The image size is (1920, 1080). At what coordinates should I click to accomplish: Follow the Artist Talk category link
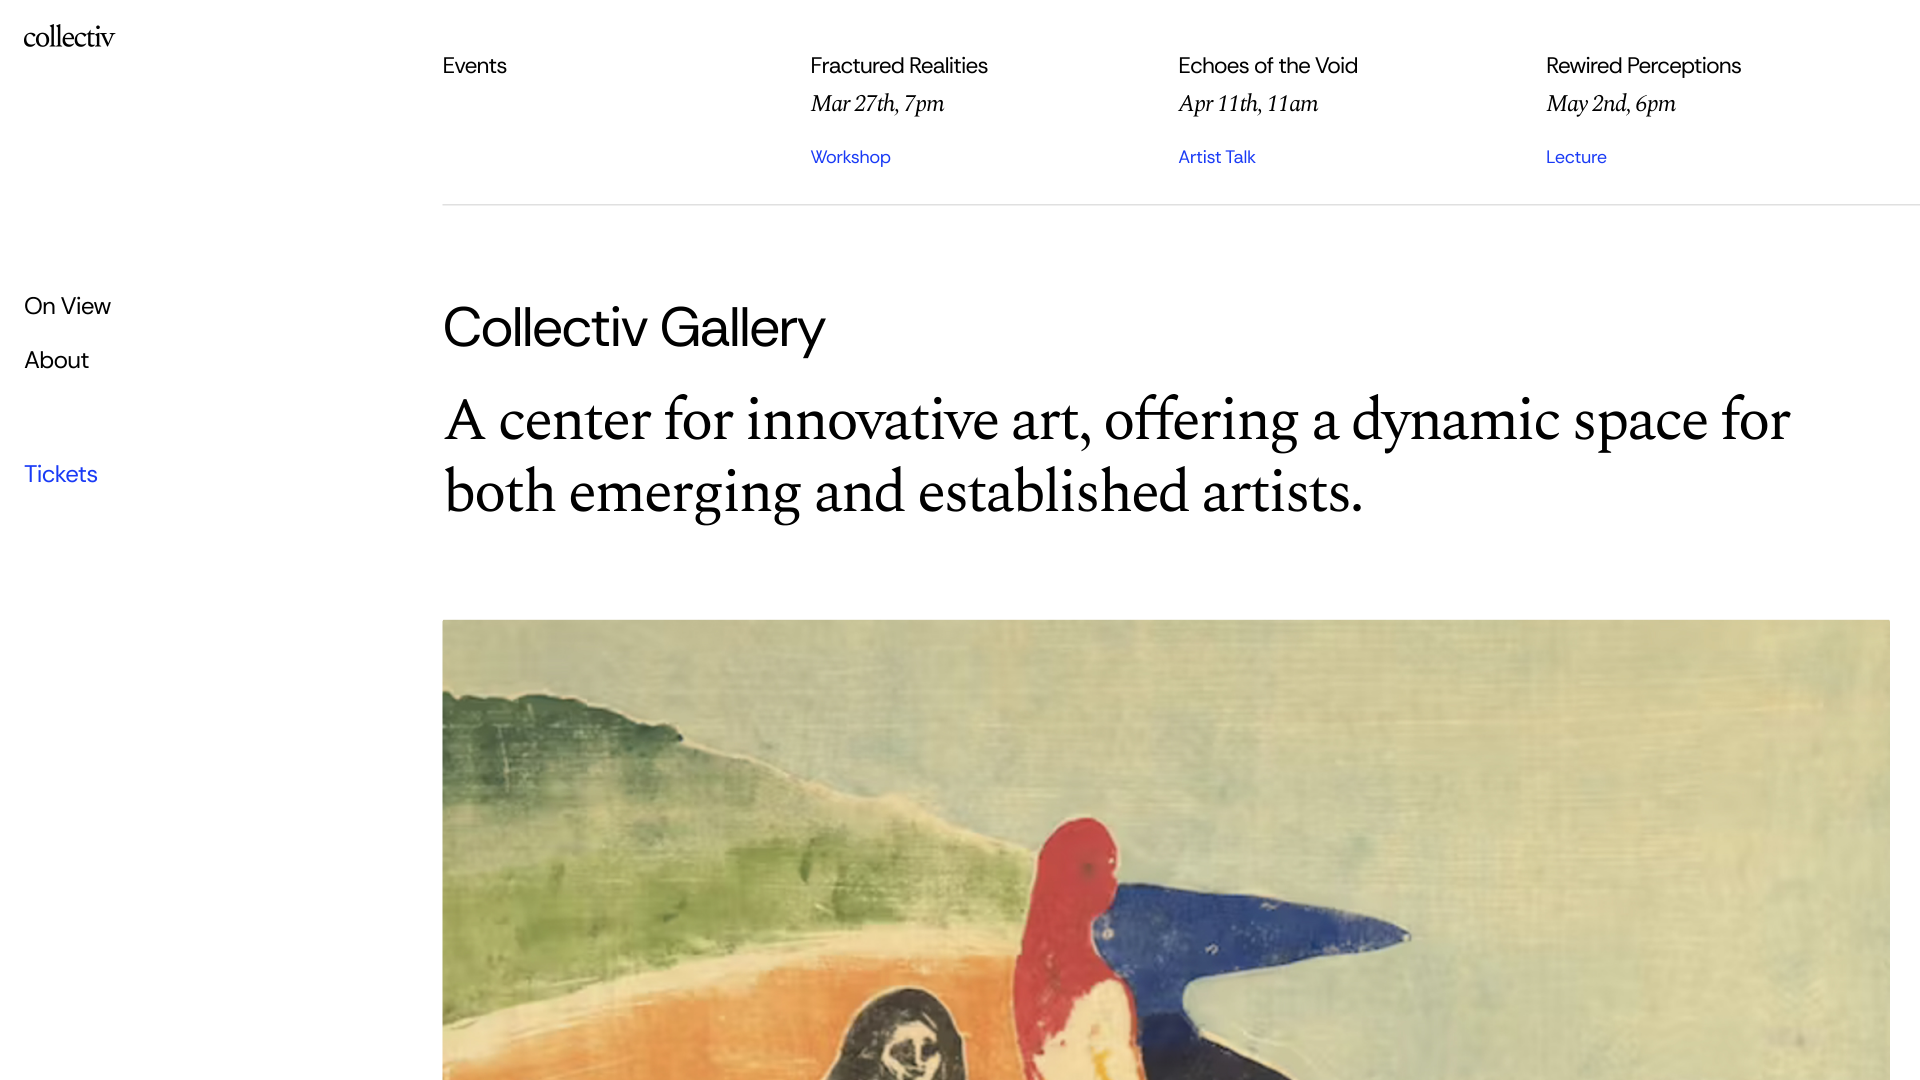tap(1216, 157)
